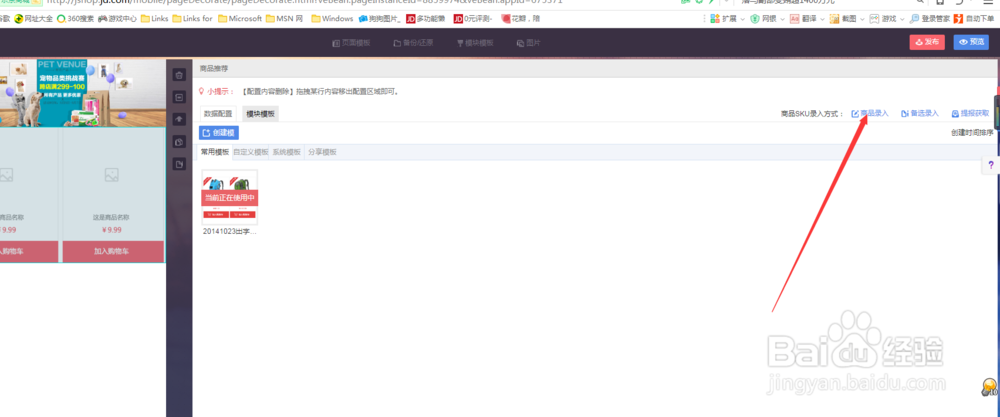Open 图片 in the top toolbar

tap(529, 43)
